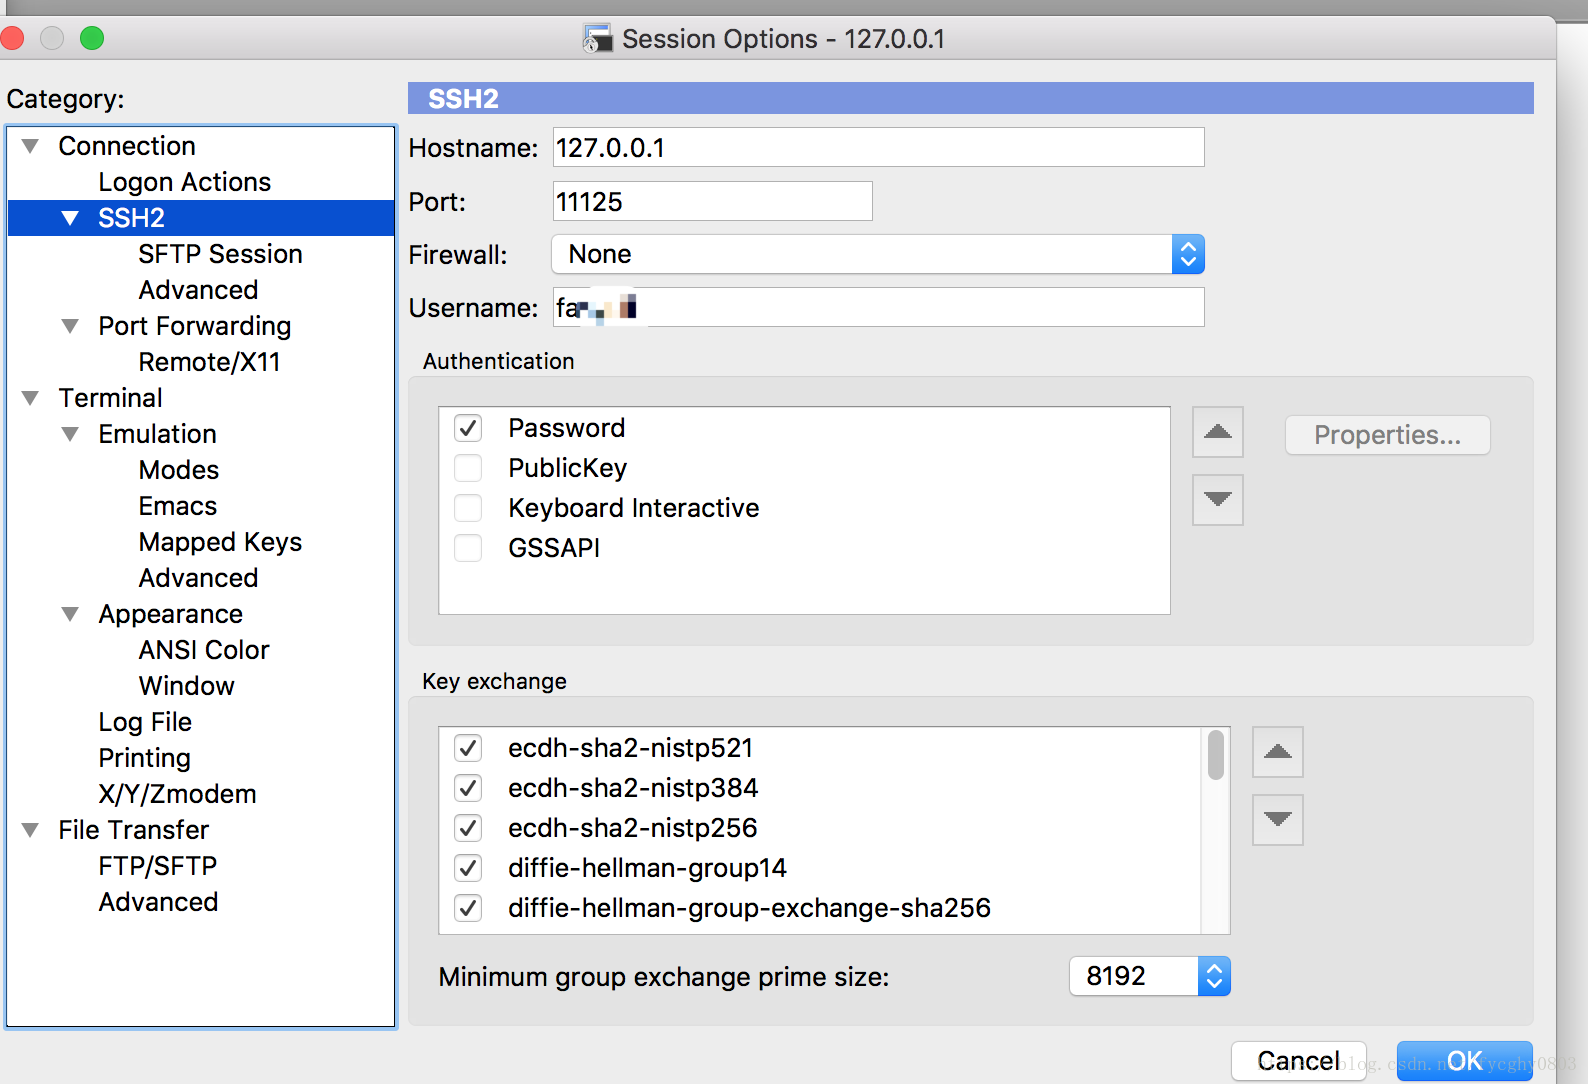Open the FTP/SFTP category
The image size is (1588, 1084).
point(158,866)
